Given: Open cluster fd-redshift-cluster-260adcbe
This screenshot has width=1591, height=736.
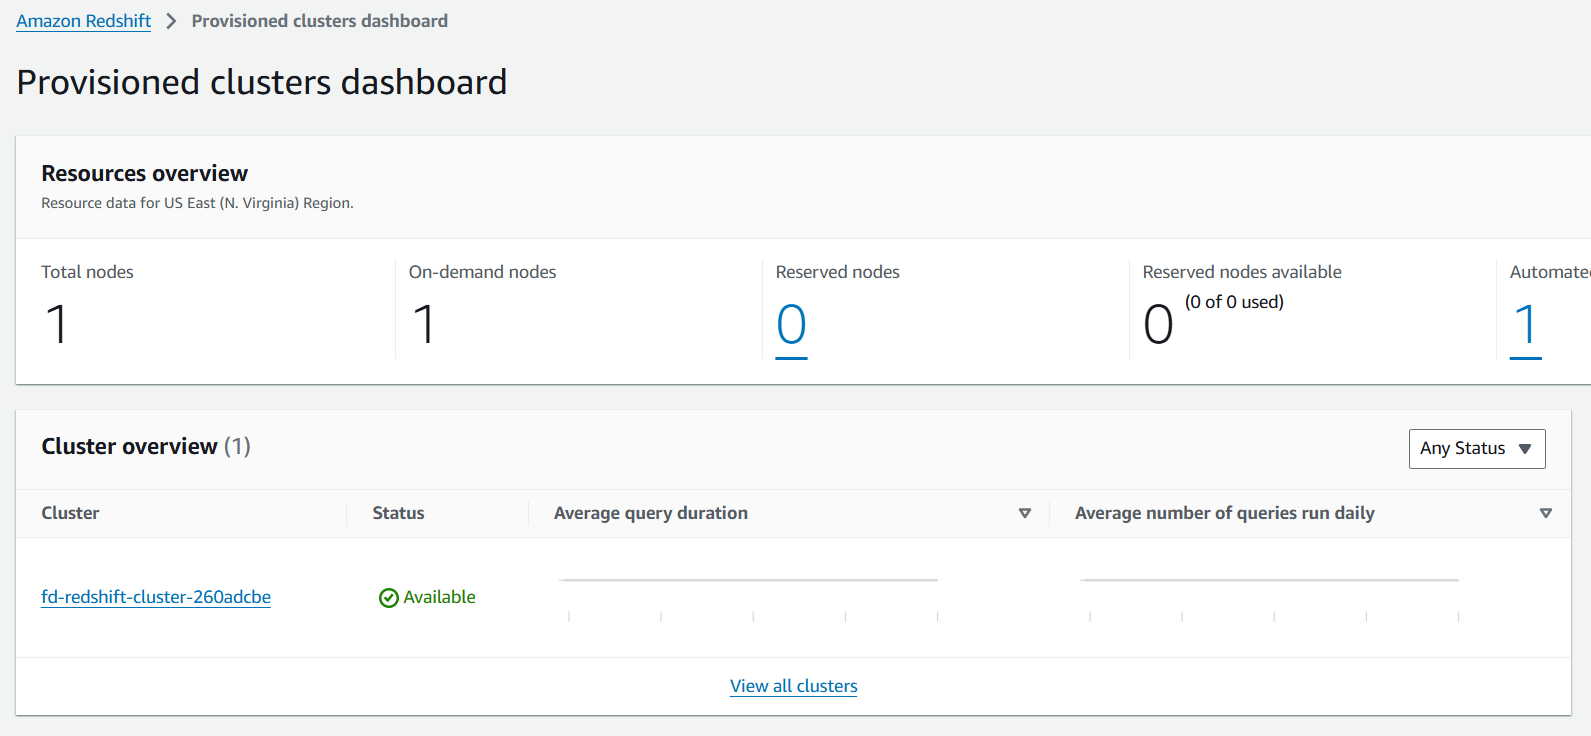Looking at the screenshot, I should click(x=156, y=597).
